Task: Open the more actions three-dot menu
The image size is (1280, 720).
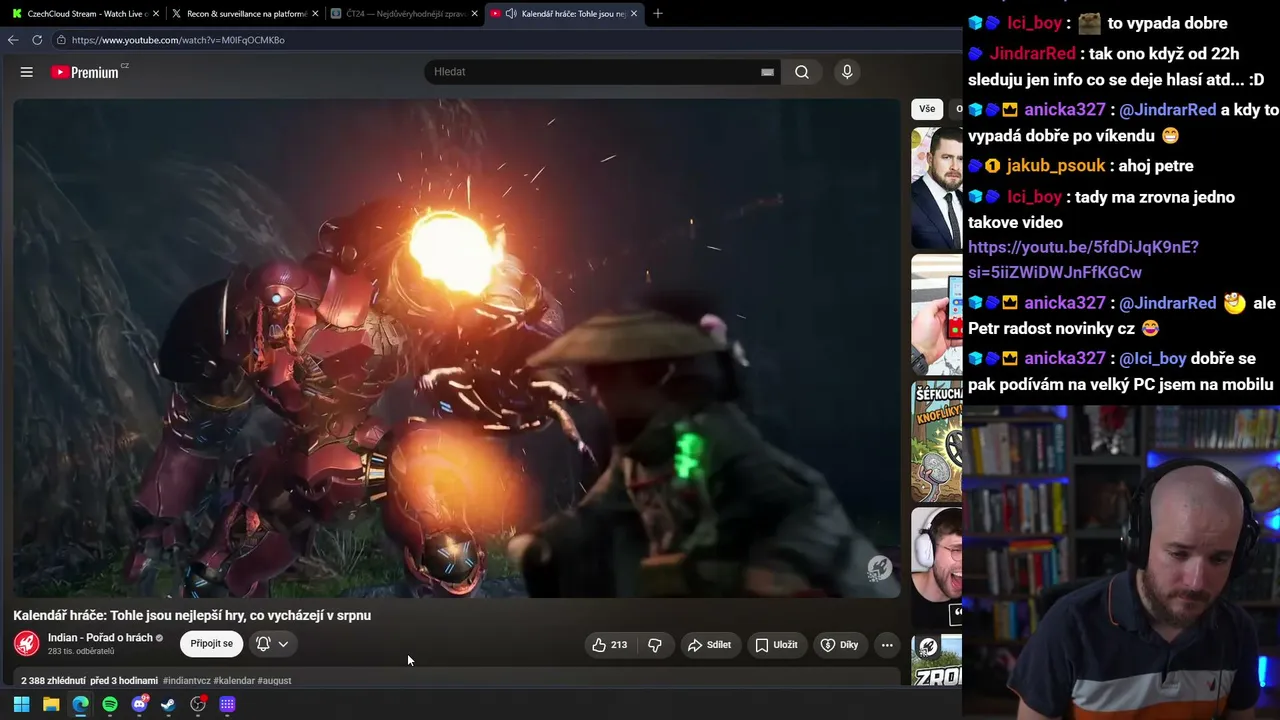Action: click(x=887, y=645)
